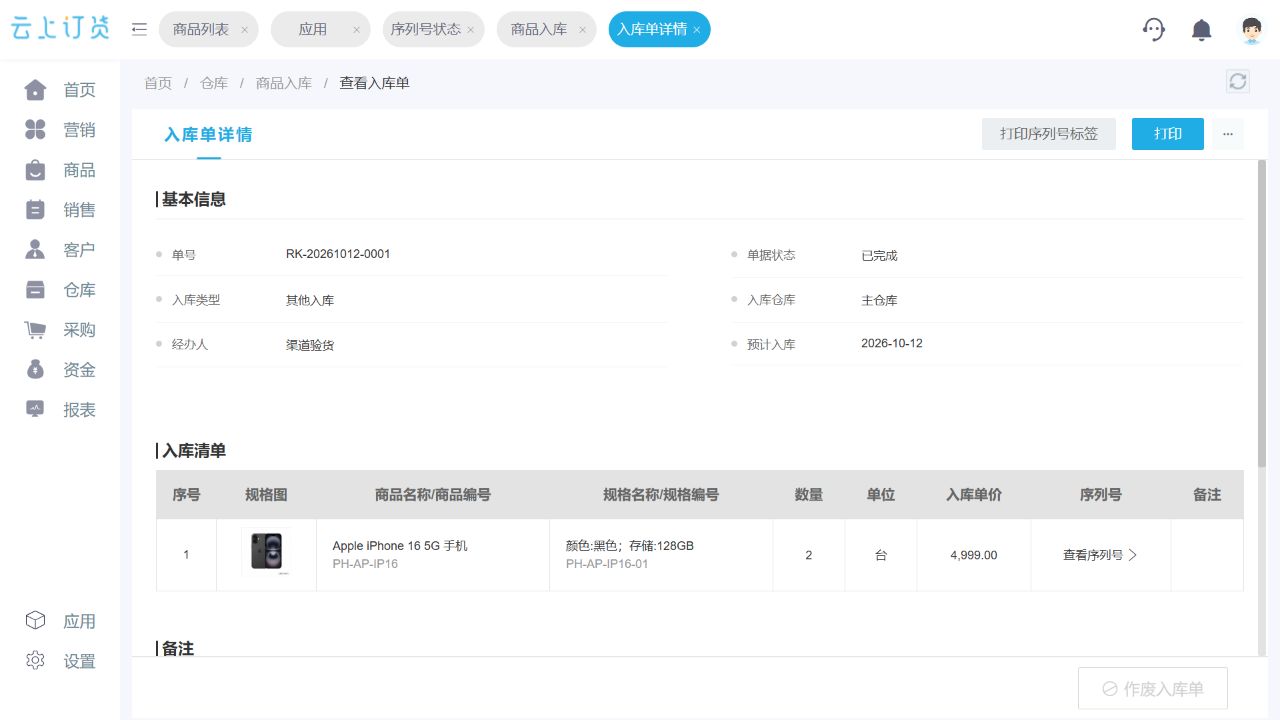Click 查看序列号 for the iPhone row
1280x720 pixels.
1100,555
